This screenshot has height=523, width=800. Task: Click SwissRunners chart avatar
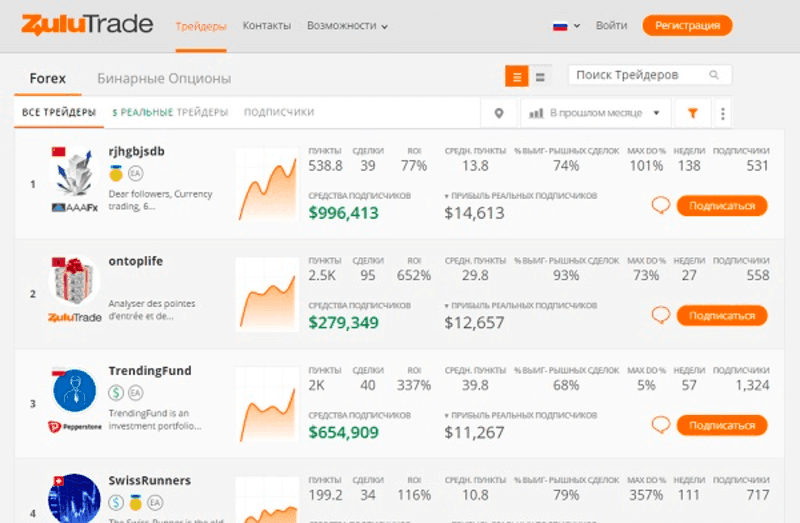74,499
